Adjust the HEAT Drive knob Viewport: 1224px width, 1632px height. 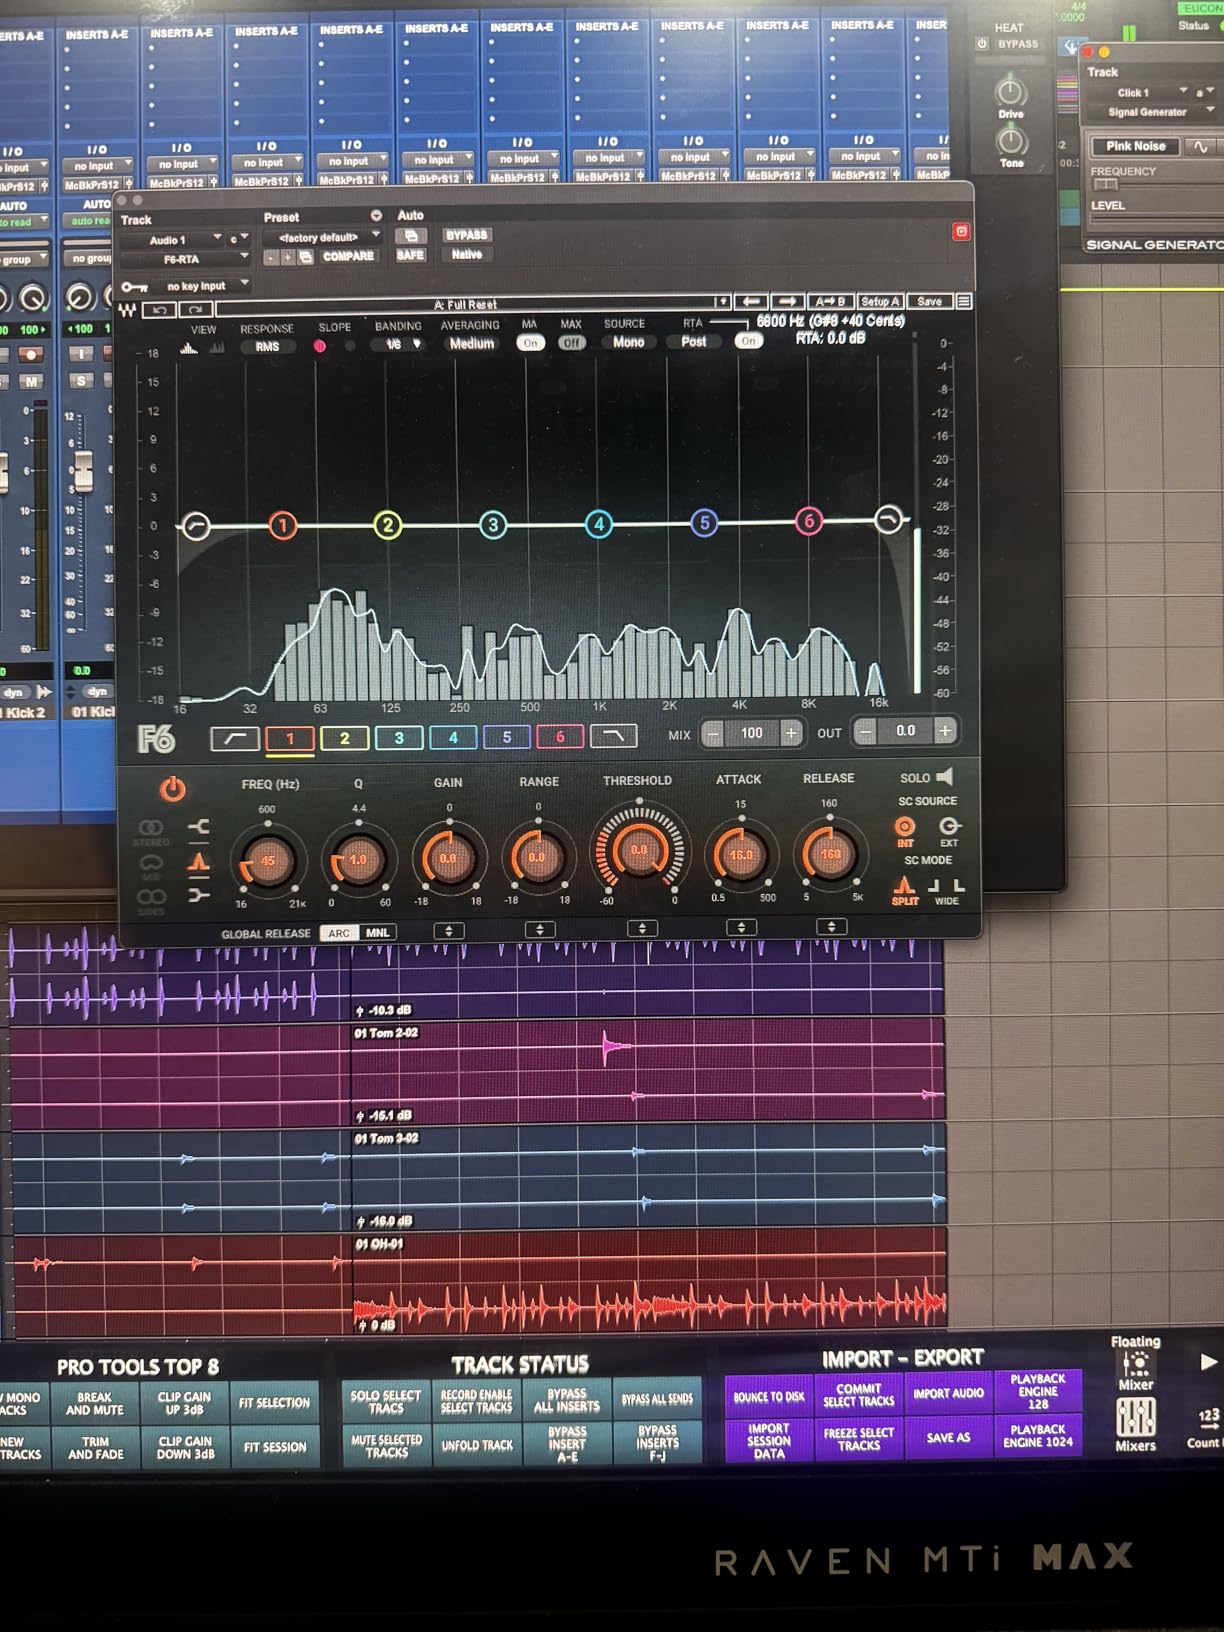point(1011,93)
